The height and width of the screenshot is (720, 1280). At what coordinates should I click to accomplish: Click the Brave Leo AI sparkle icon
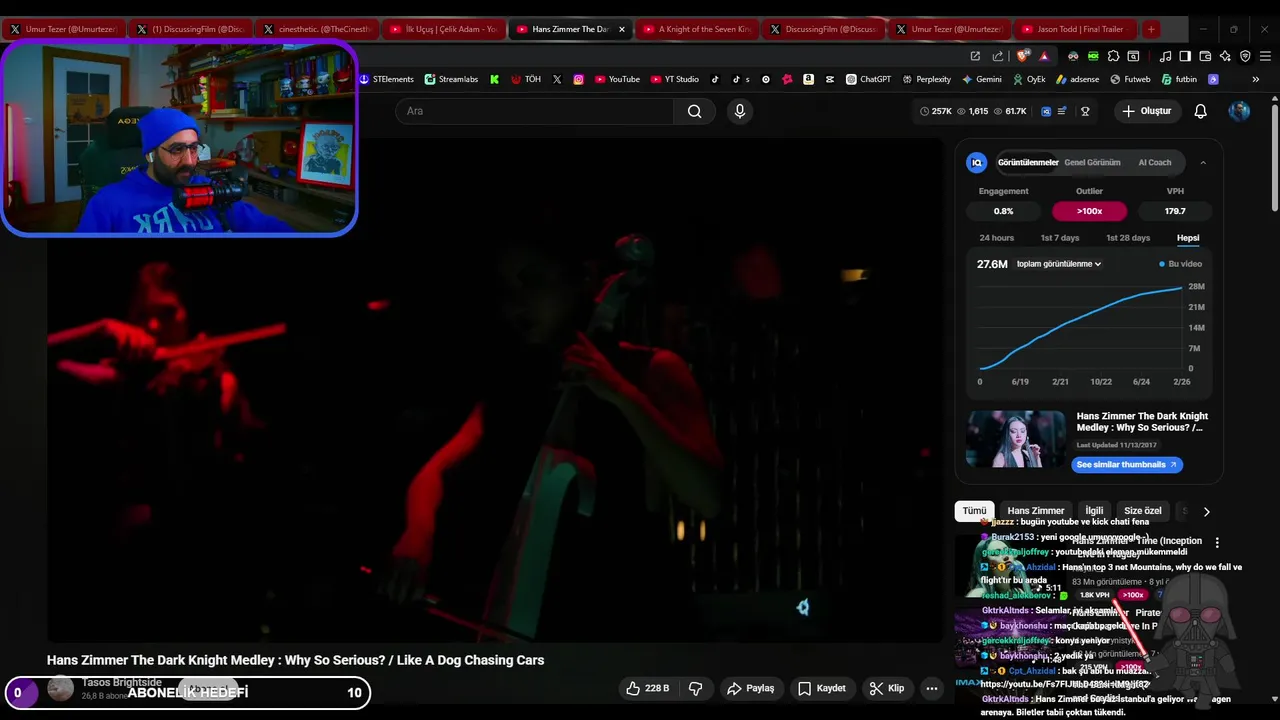[1225, 56]
